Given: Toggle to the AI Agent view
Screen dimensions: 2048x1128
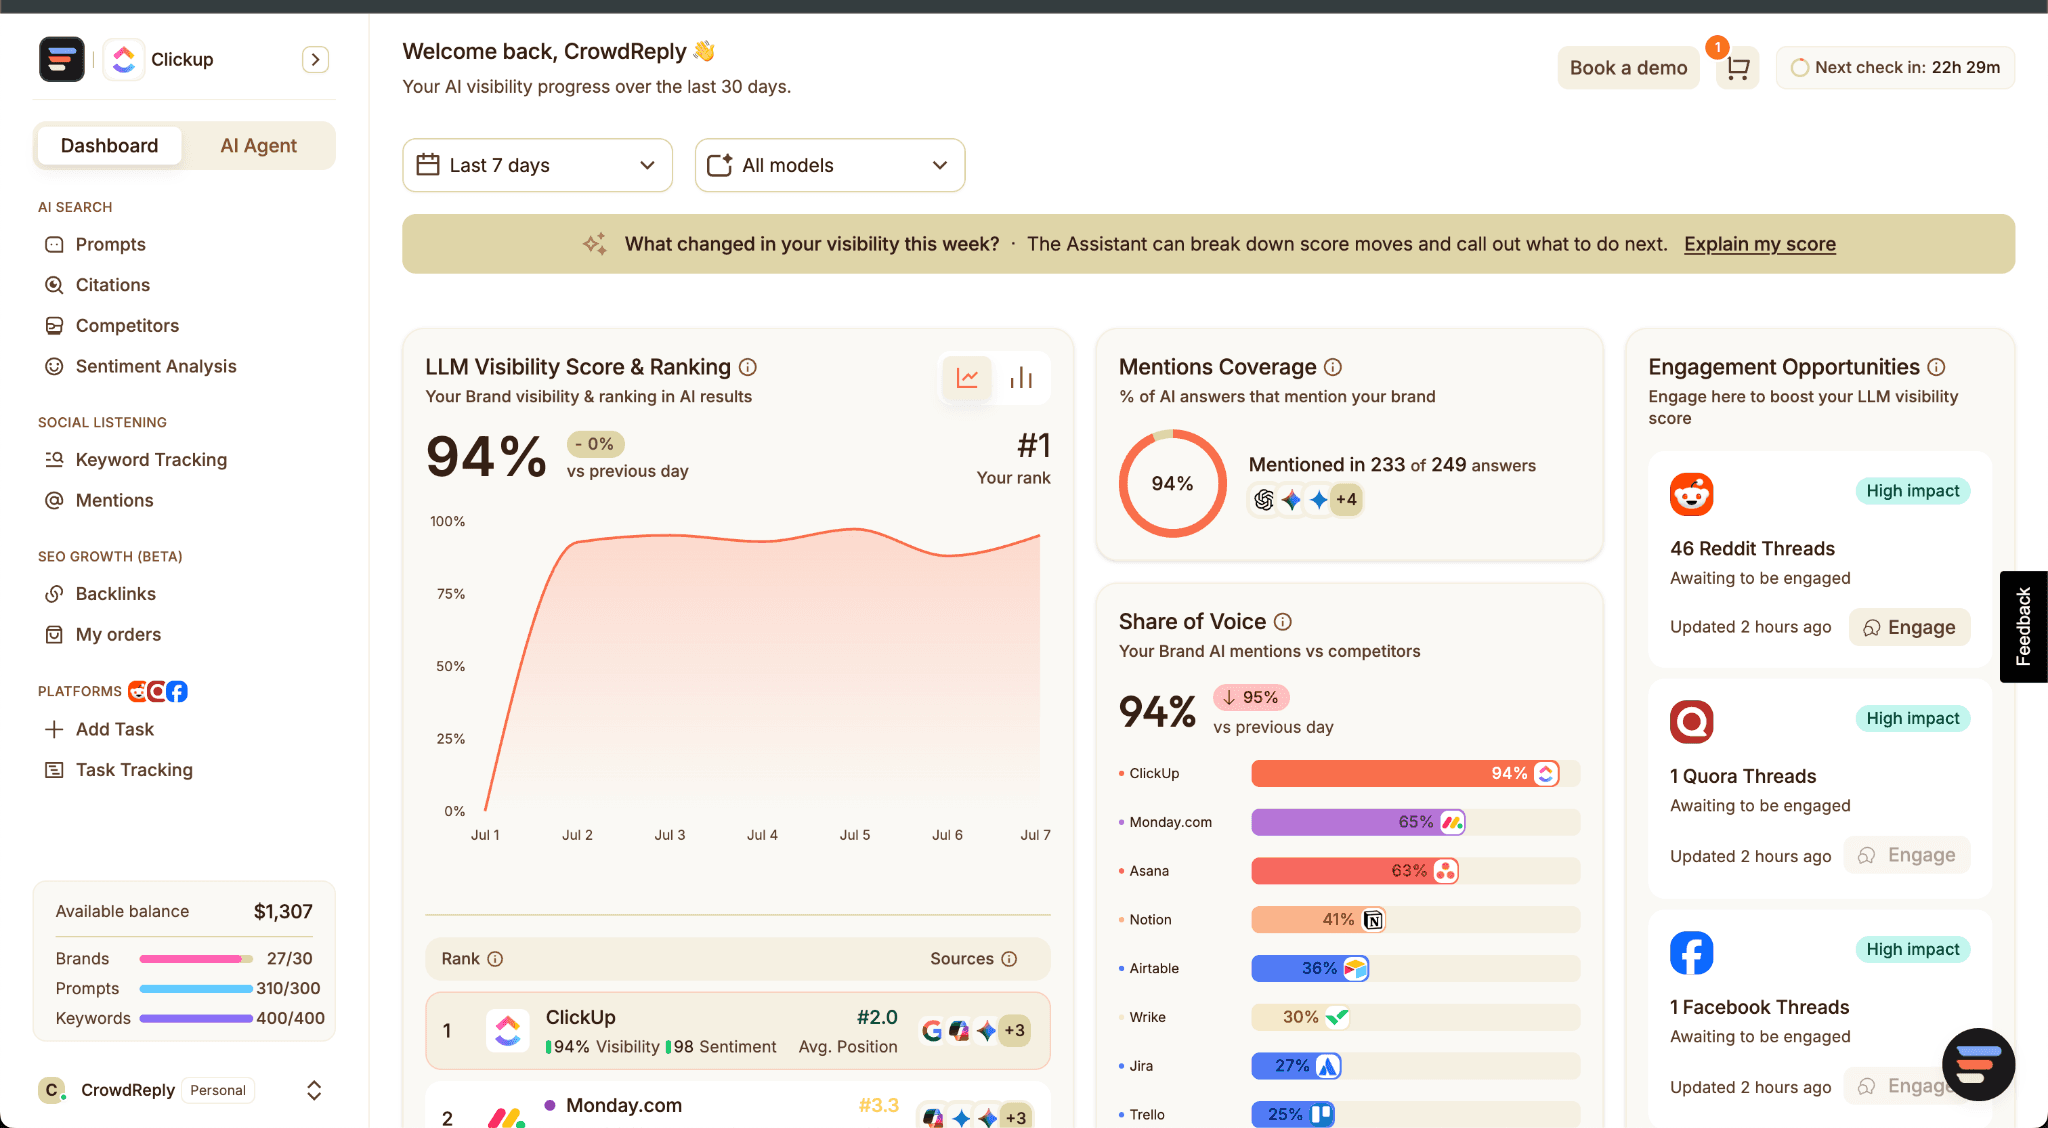Looking at the screenshot, I should (x=258, y=146).
